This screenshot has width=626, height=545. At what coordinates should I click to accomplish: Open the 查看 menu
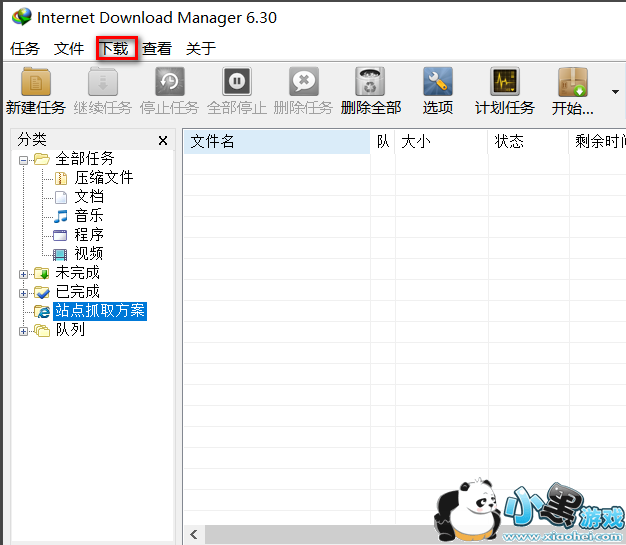157,49
